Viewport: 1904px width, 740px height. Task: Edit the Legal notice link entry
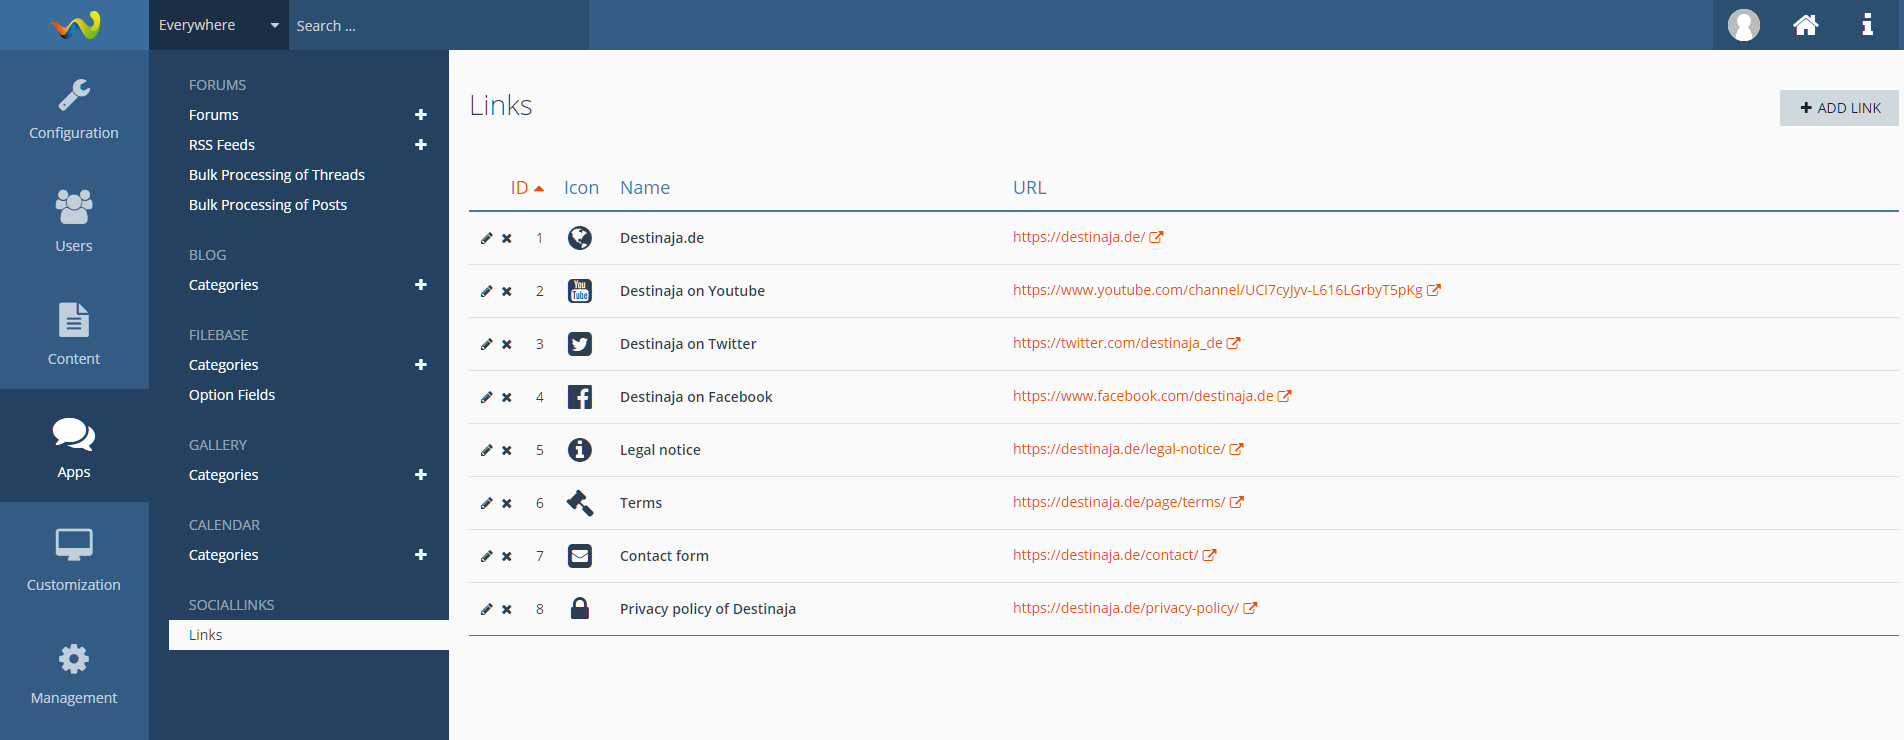pyautogui.click(x=486, y=450)
